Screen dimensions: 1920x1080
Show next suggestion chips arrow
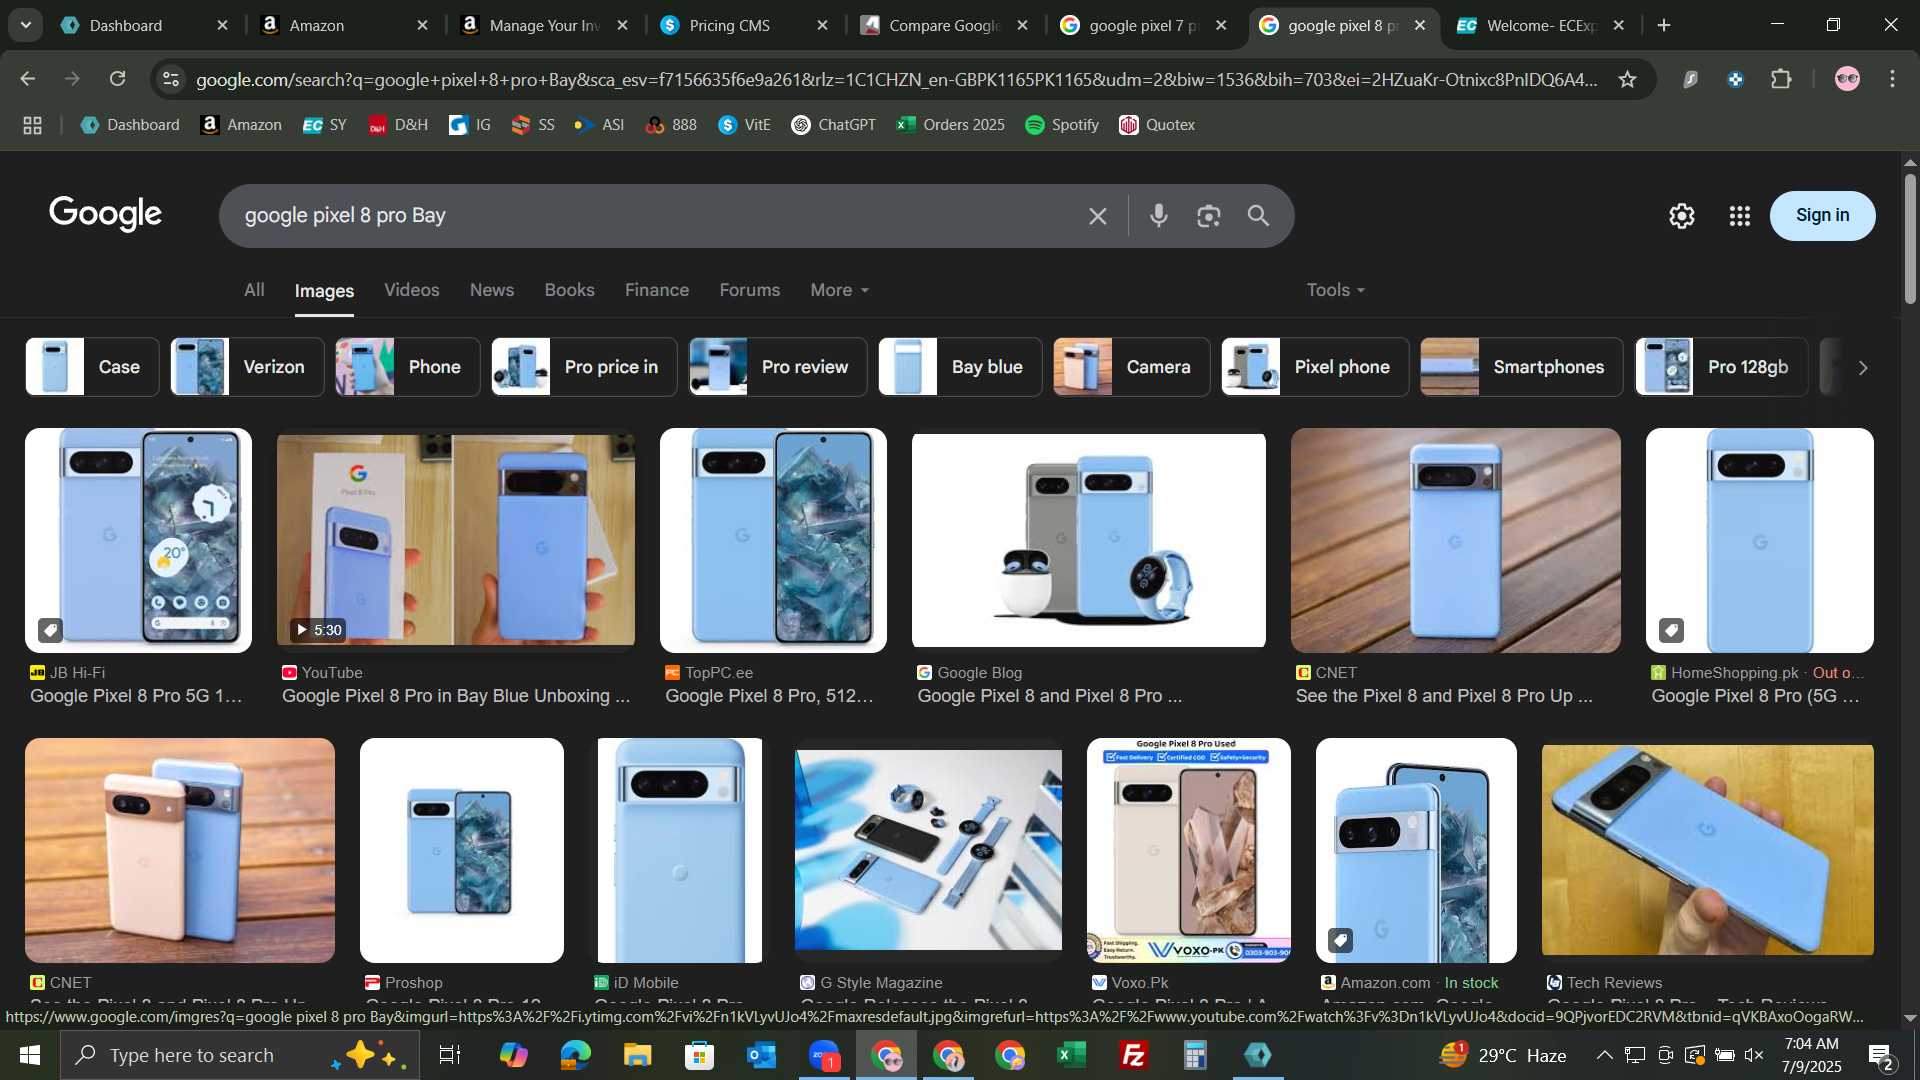[1862, 367]
